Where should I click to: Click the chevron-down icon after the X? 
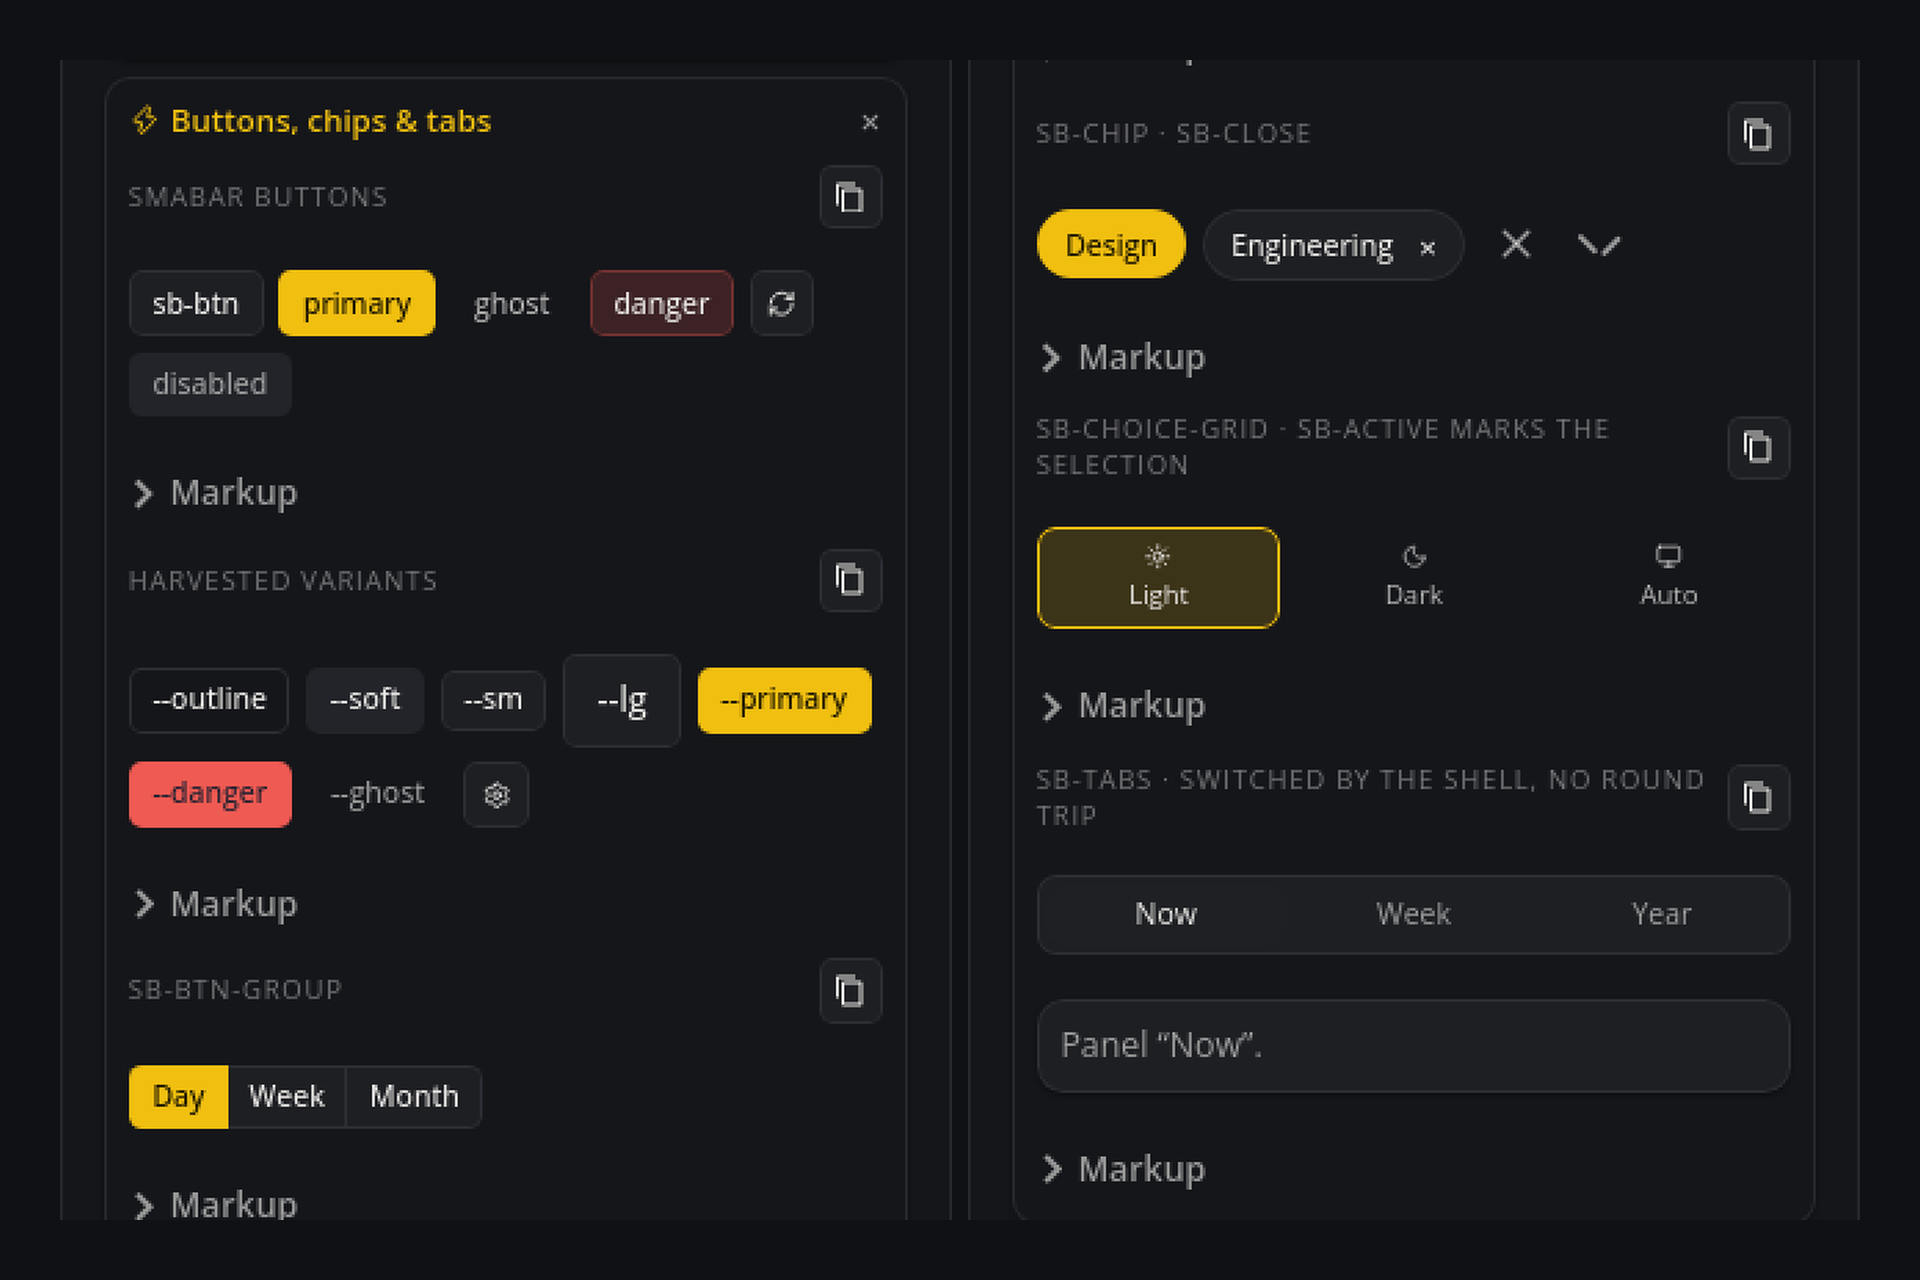(x=1598, y=245)
